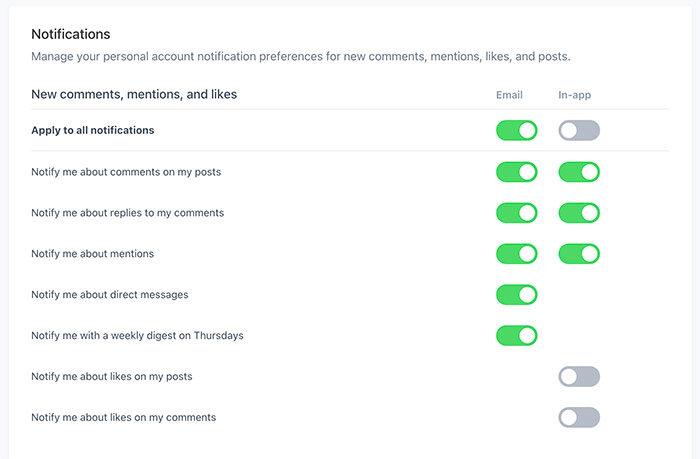Switch off in-app notifications for mentions

(579, 254)
